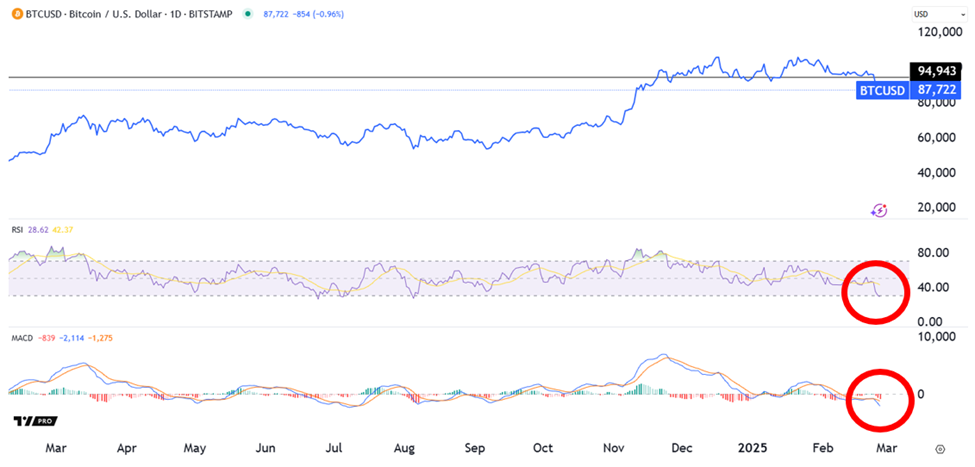The width and height of the screenshot is (975, 467).
Task: Open chart settings gear on time axis
Action: pos(940,450)
